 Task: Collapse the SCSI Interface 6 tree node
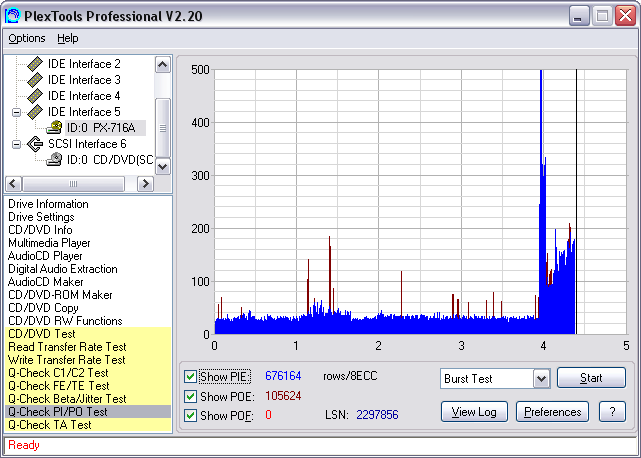[16, 144]
